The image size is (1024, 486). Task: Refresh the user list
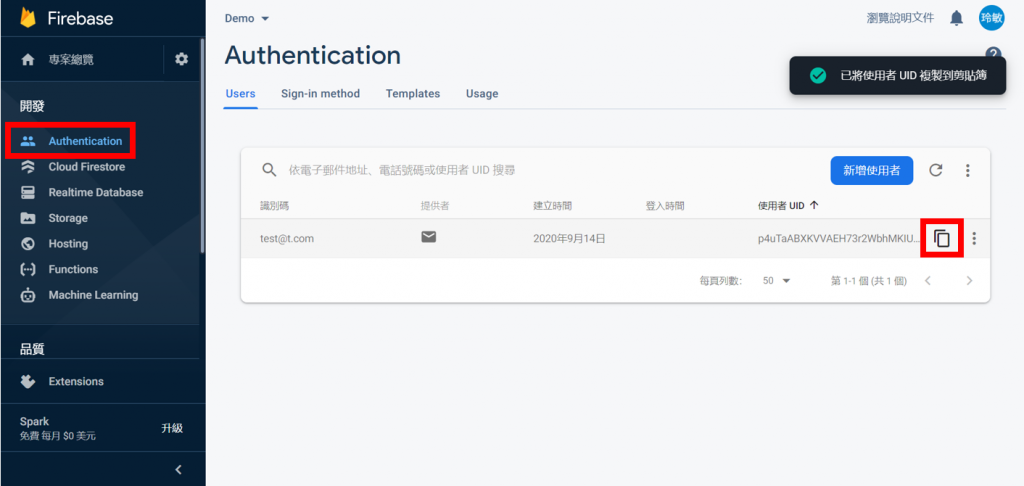(936, 170)
